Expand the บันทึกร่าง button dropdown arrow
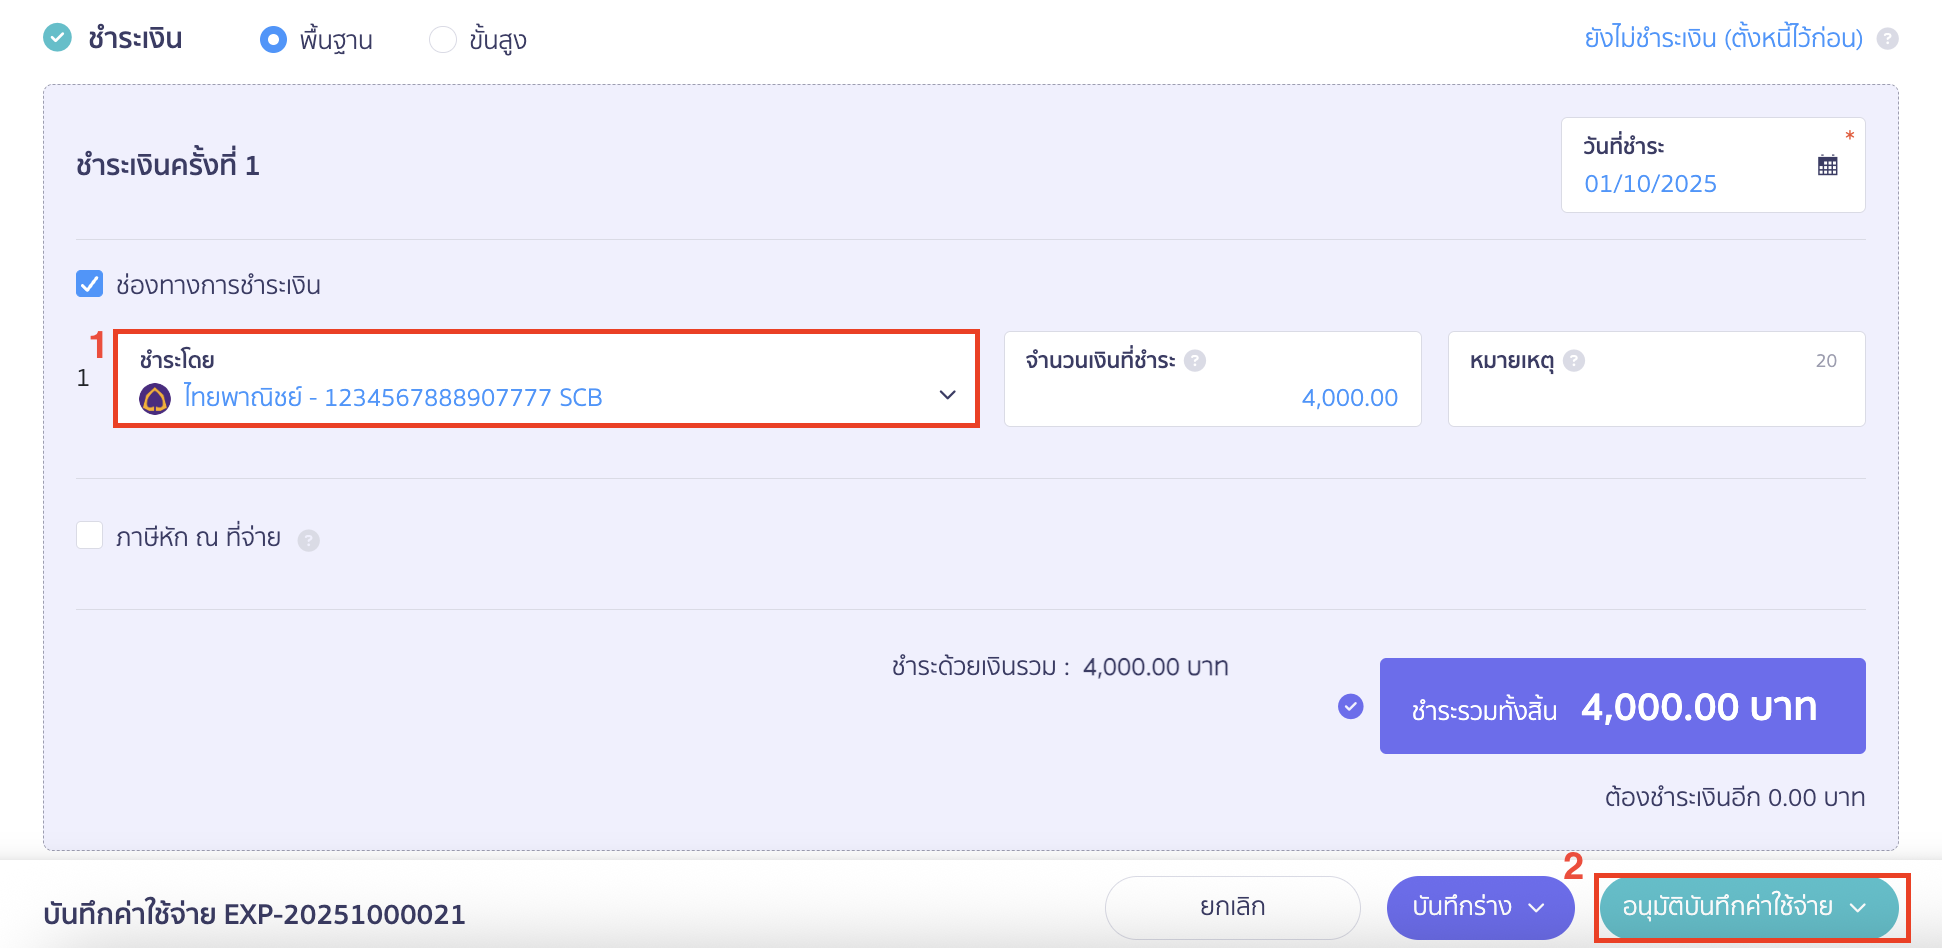1942x948 pixels. pos(1539,908)
